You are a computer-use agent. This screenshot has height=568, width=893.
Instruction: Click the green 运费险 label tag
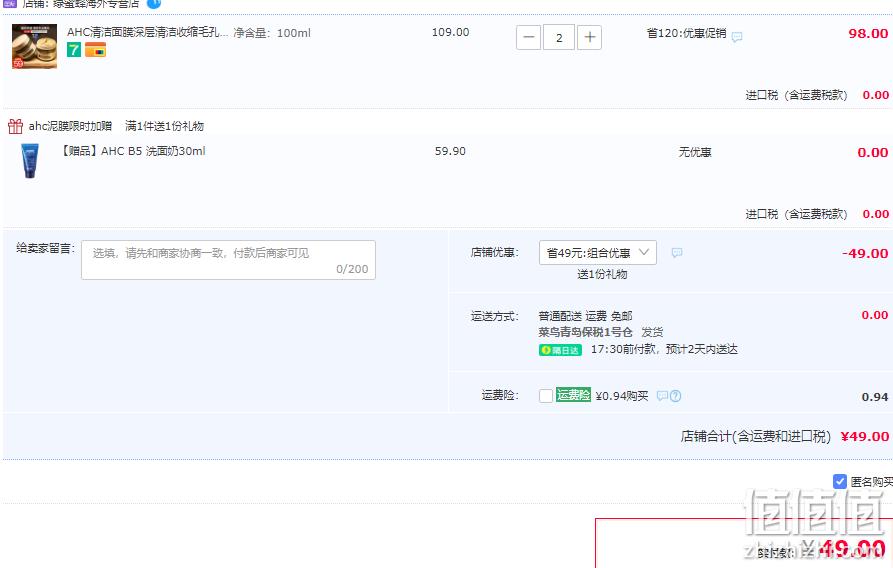573,394
